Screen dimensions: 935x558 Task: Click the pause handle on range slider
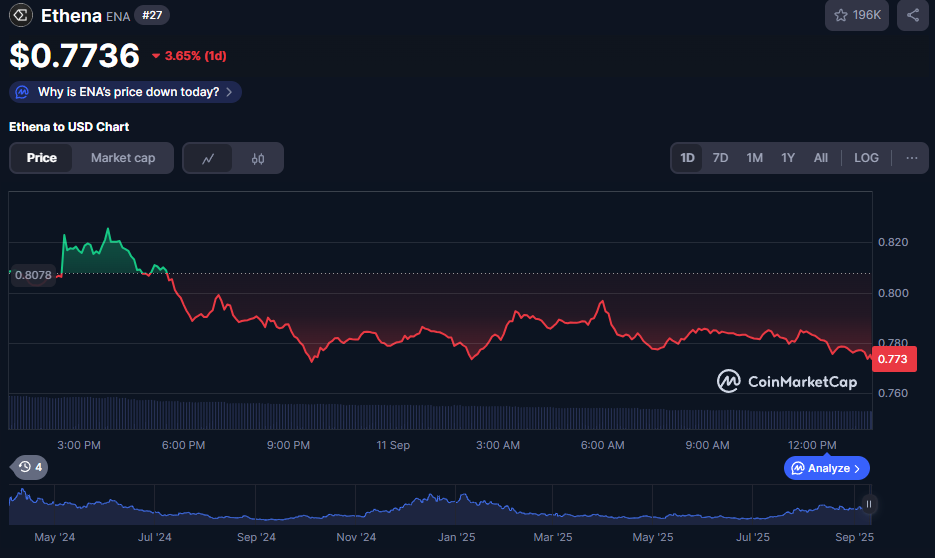[869, 504]
